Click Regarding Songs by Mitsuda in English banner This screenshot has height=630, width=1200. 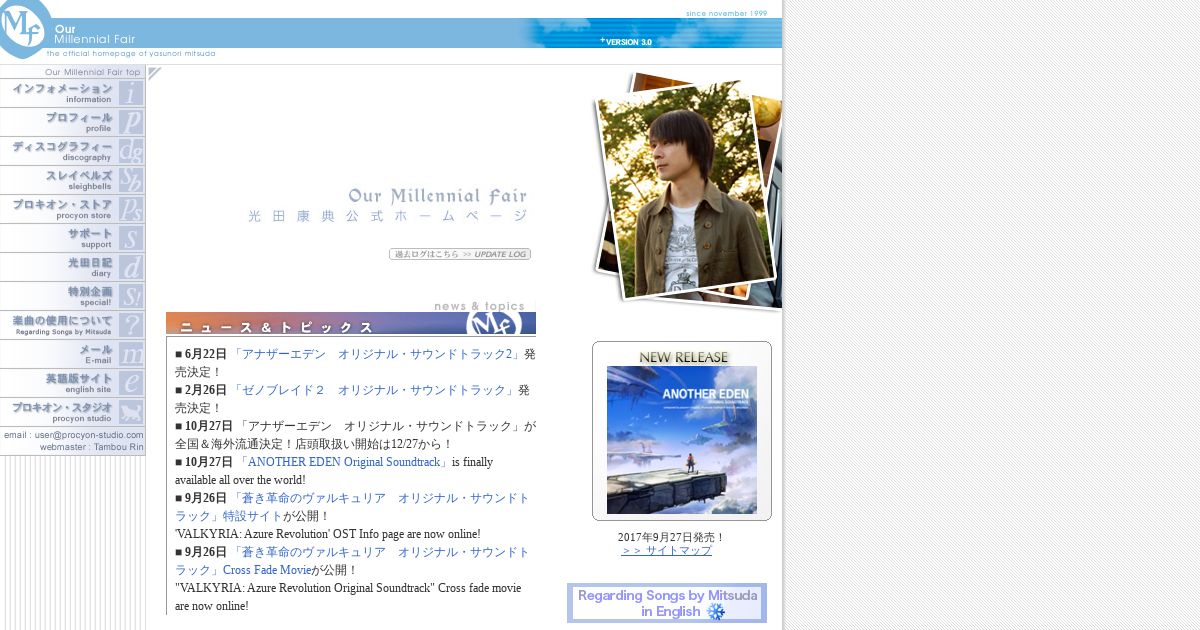[667, 603]
